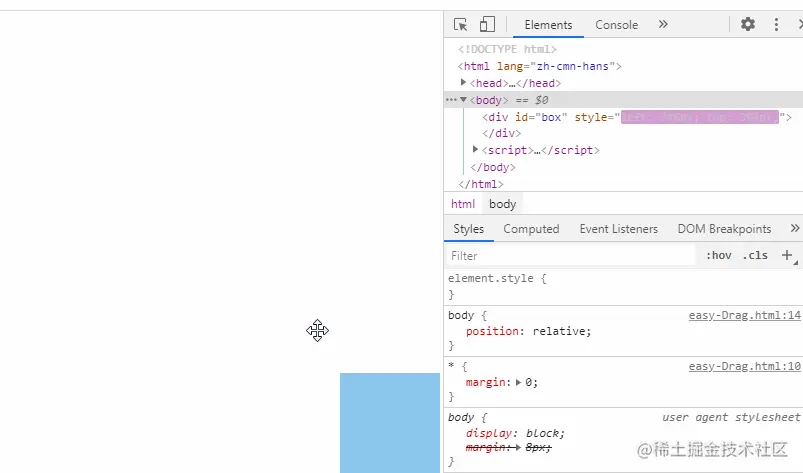This screenshot has height=473, width=803.
Task: Click the position property name
Action: pyautogui.click(x=492, y=331)
